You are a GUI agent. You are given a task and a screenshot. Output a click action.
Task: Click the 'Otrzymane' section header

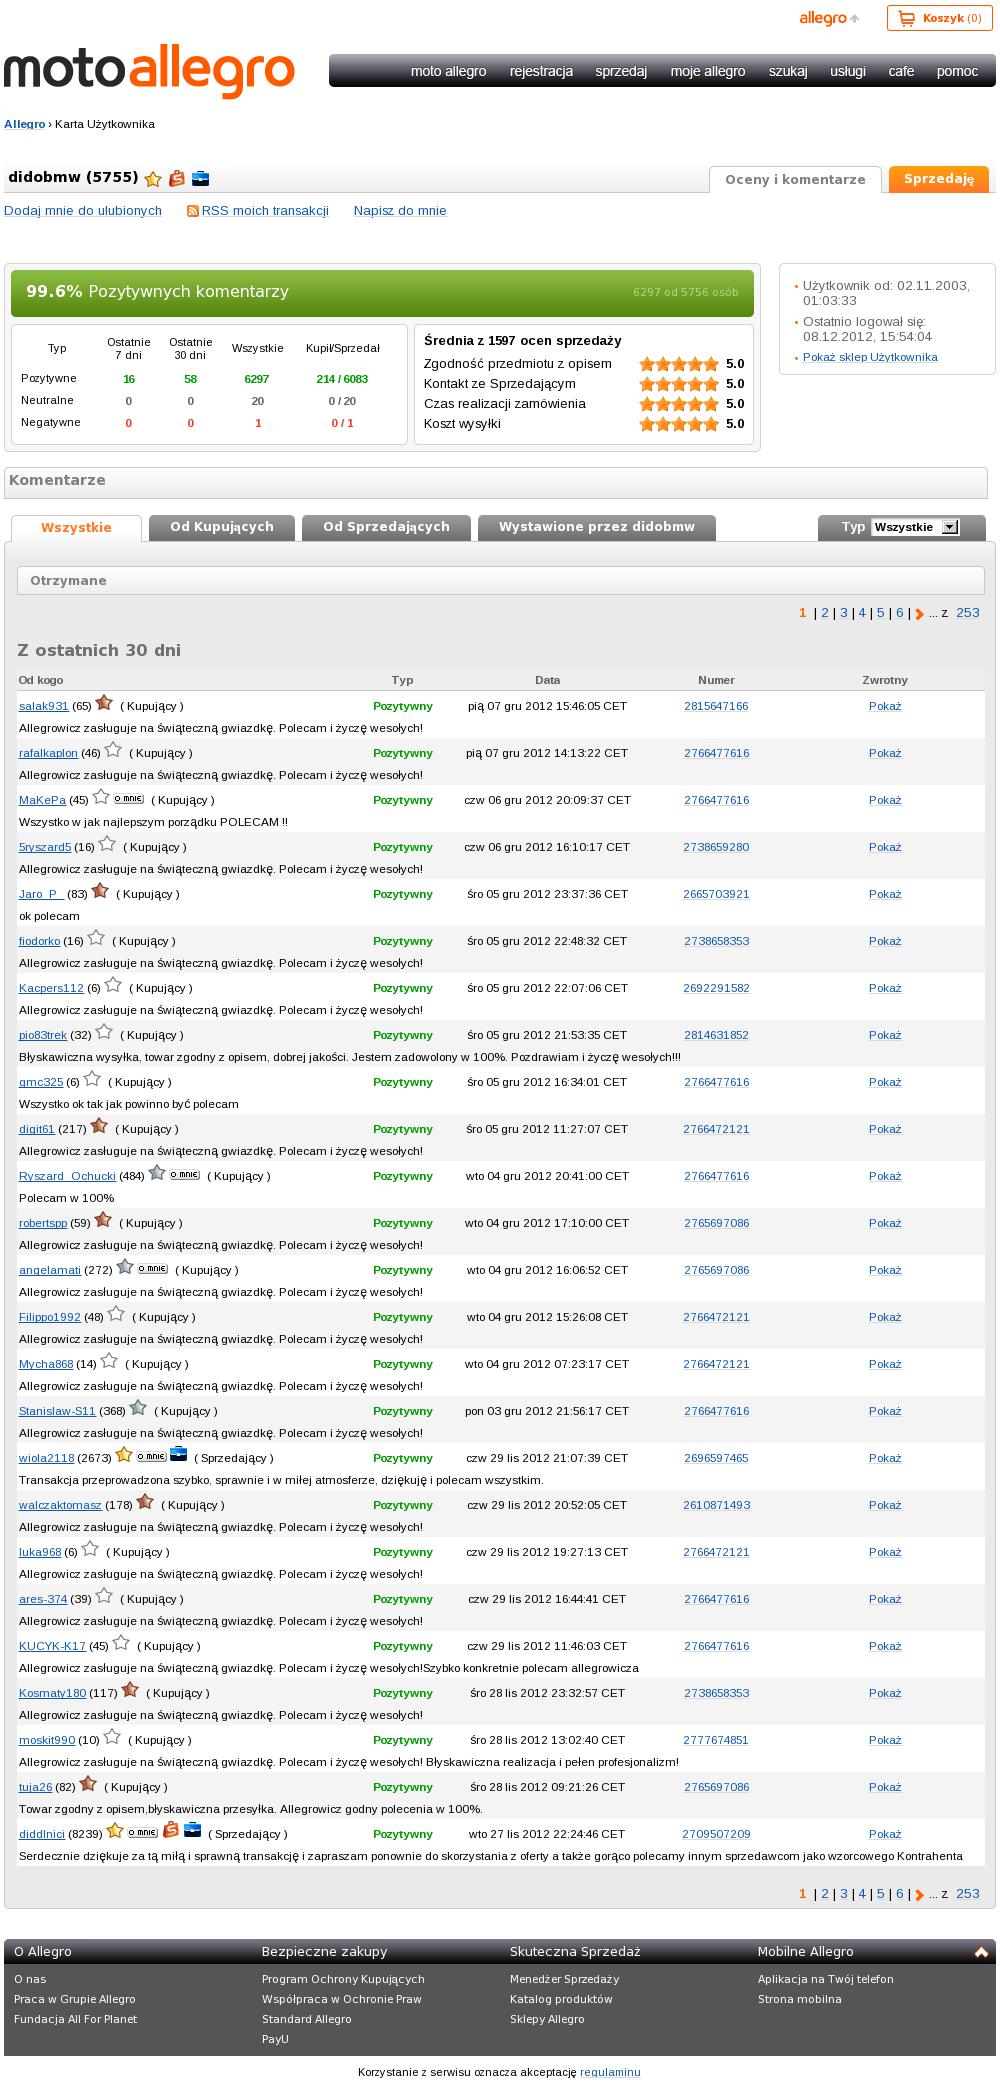pyautogui.click(x=500, y=581)
